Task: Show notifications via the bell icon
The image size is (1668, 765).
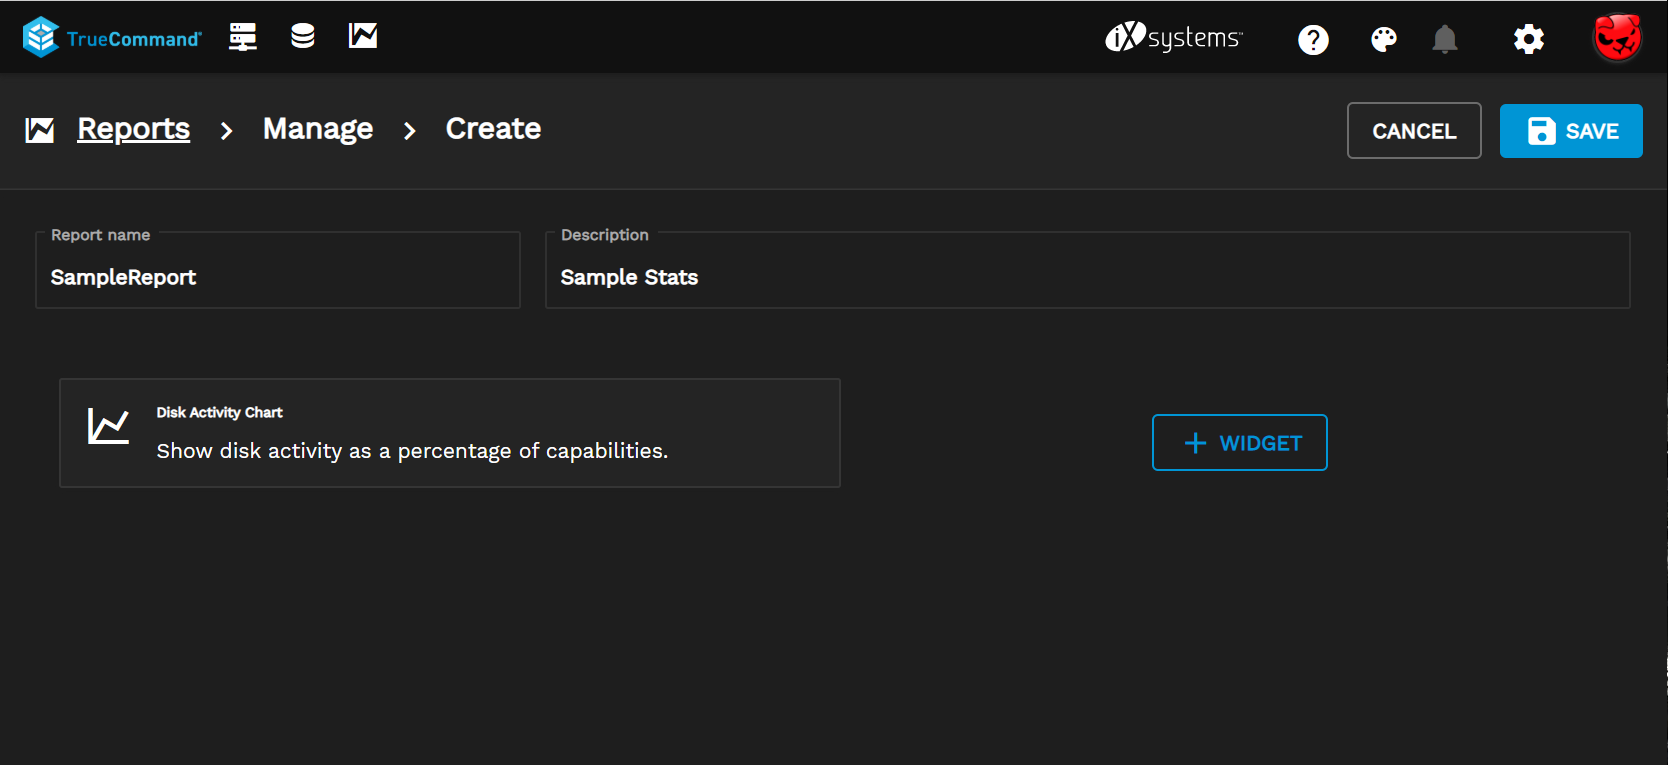Action: (1444, 40)
